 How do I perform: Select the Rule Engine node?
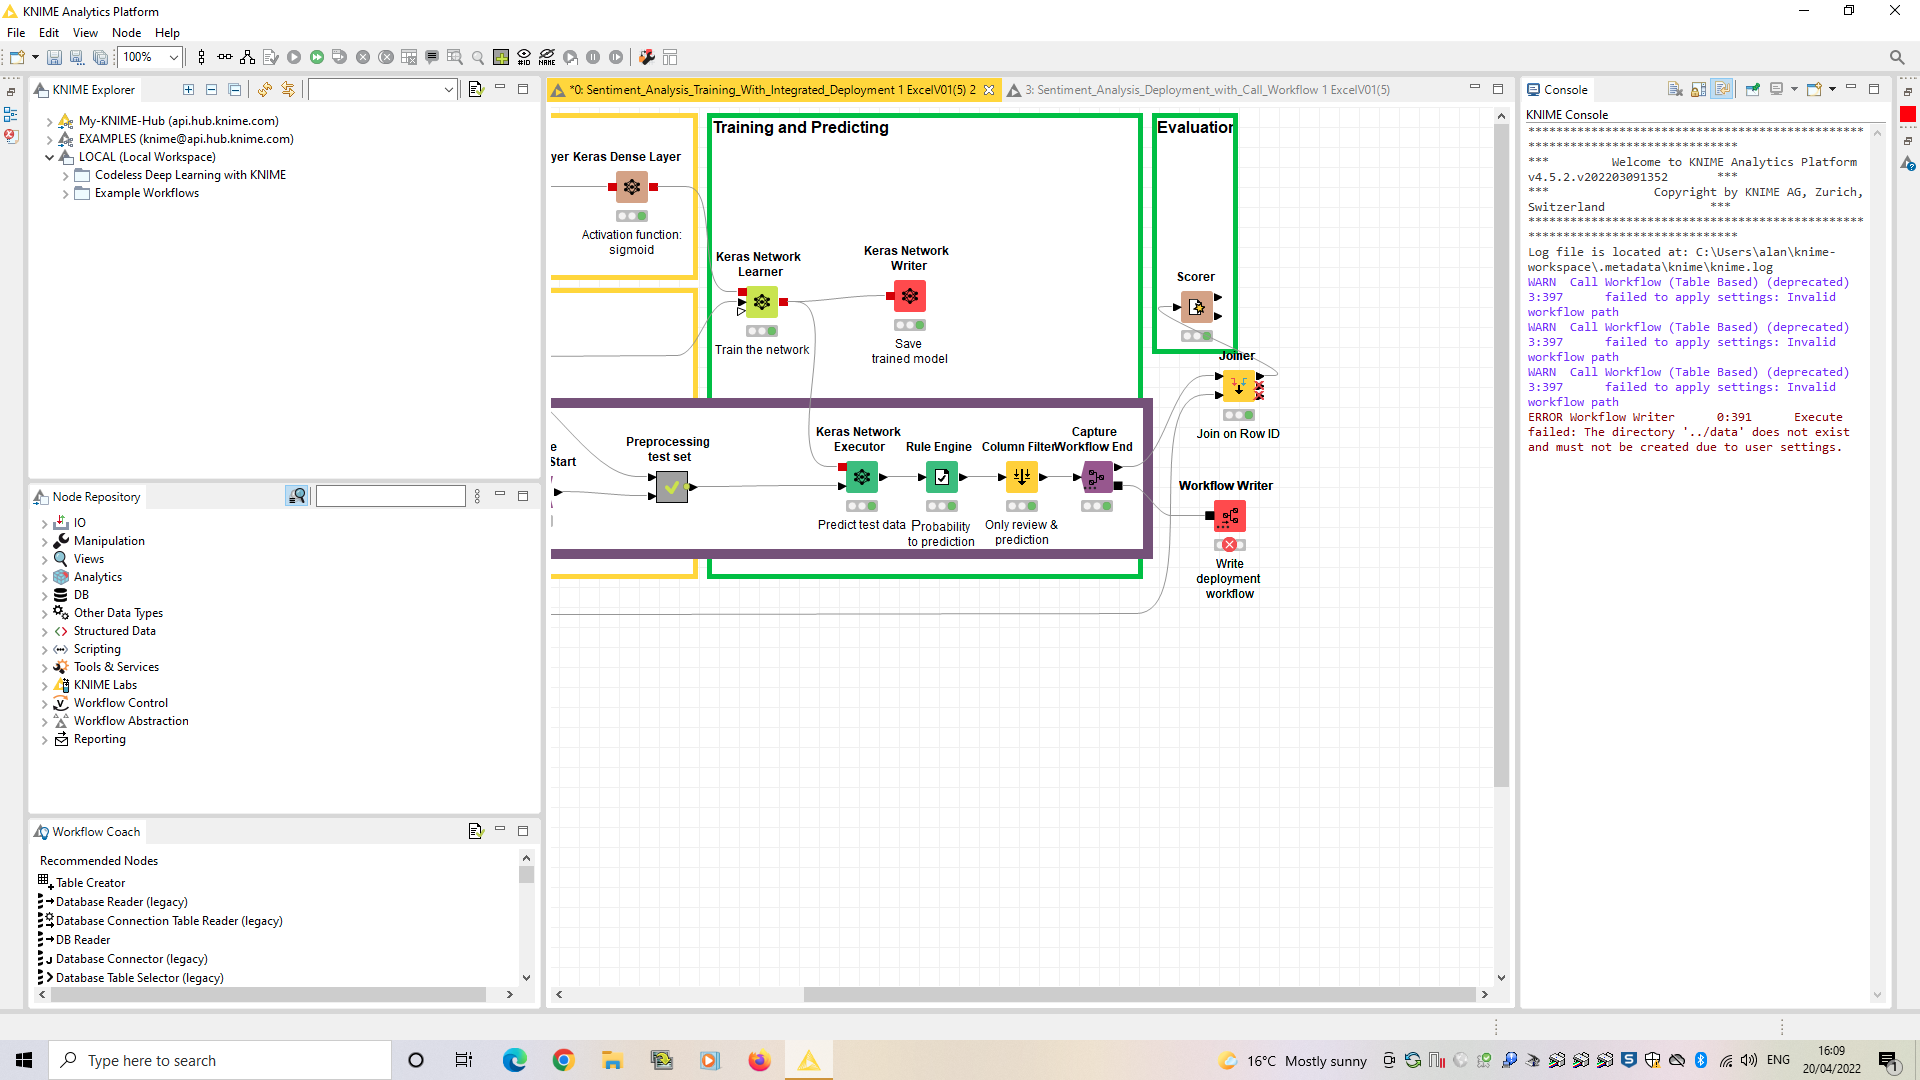click(x=941, y=477)
